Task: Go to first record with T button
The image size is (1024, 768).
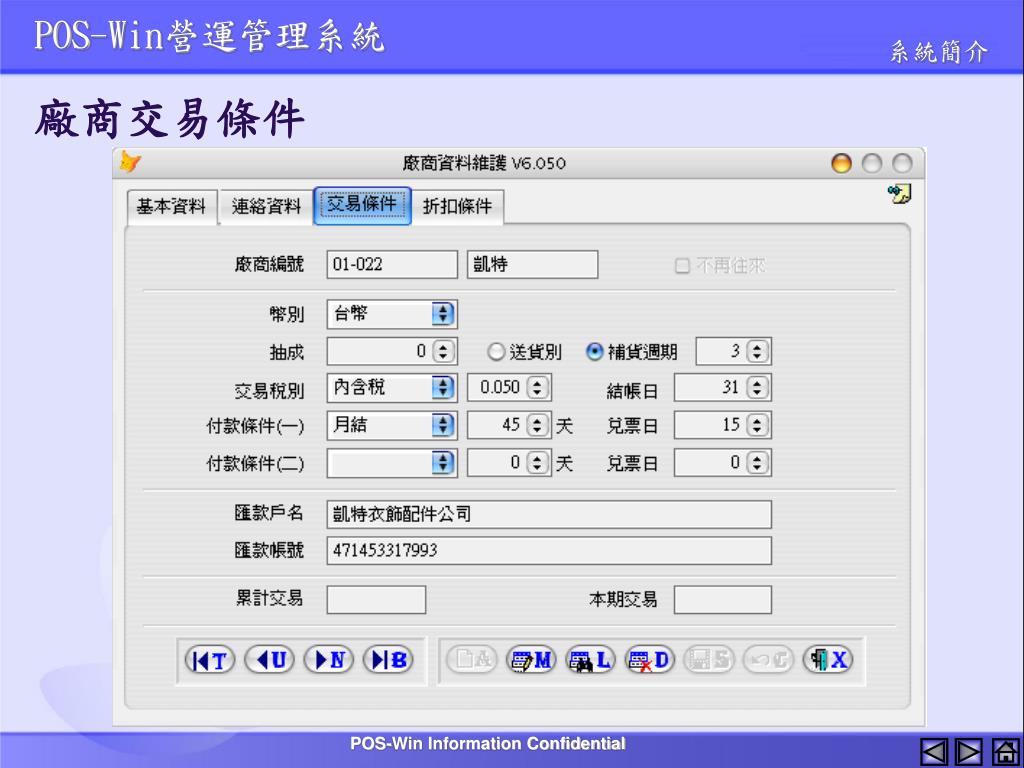Action: 210,660
